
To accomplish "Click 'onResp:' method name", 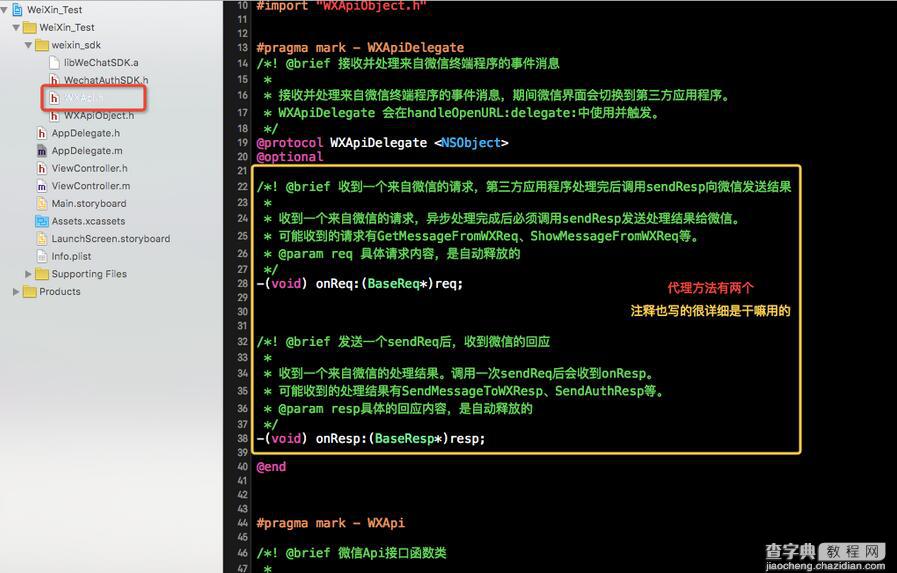I will [x=343, y=439].
